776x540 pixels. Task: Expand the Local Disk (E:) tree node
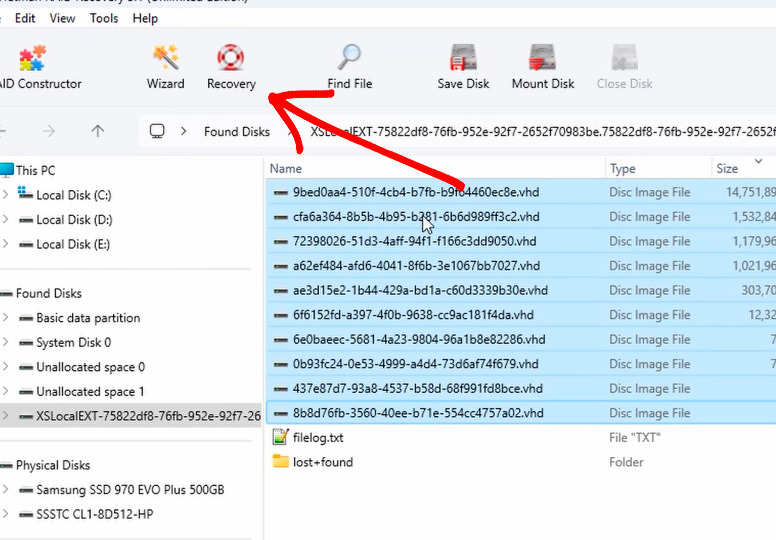(5, 244)
